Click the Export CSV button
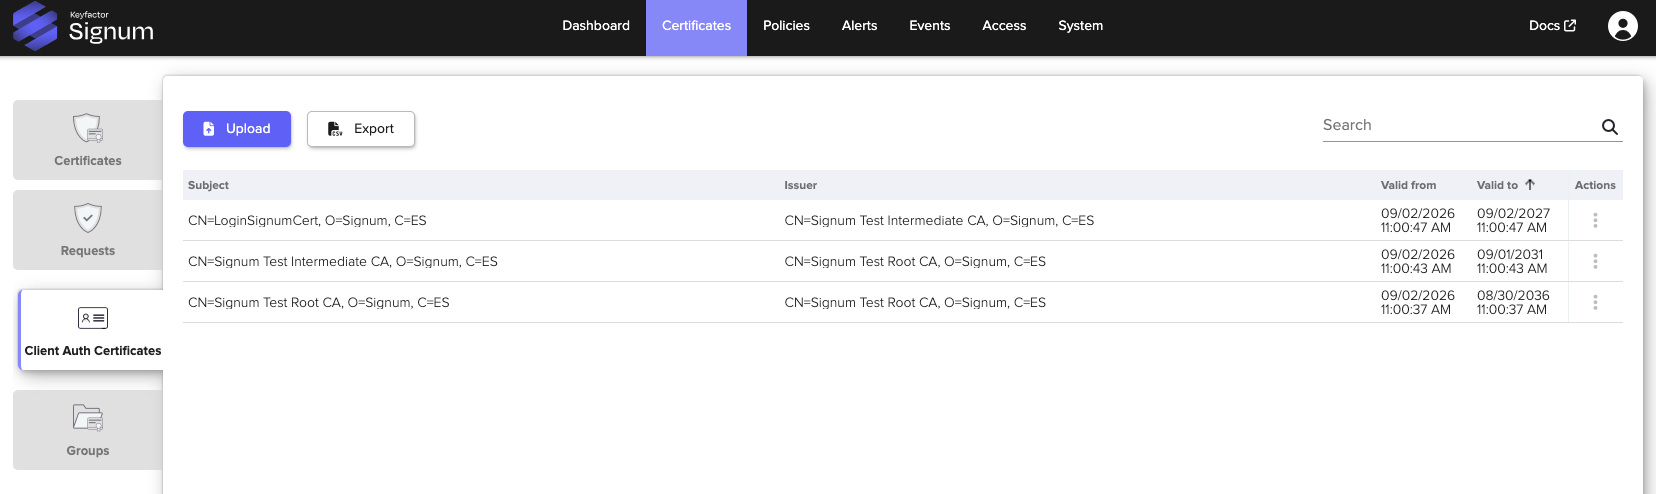Screen dimensions: 1656x494 click(x=361, y=129)
